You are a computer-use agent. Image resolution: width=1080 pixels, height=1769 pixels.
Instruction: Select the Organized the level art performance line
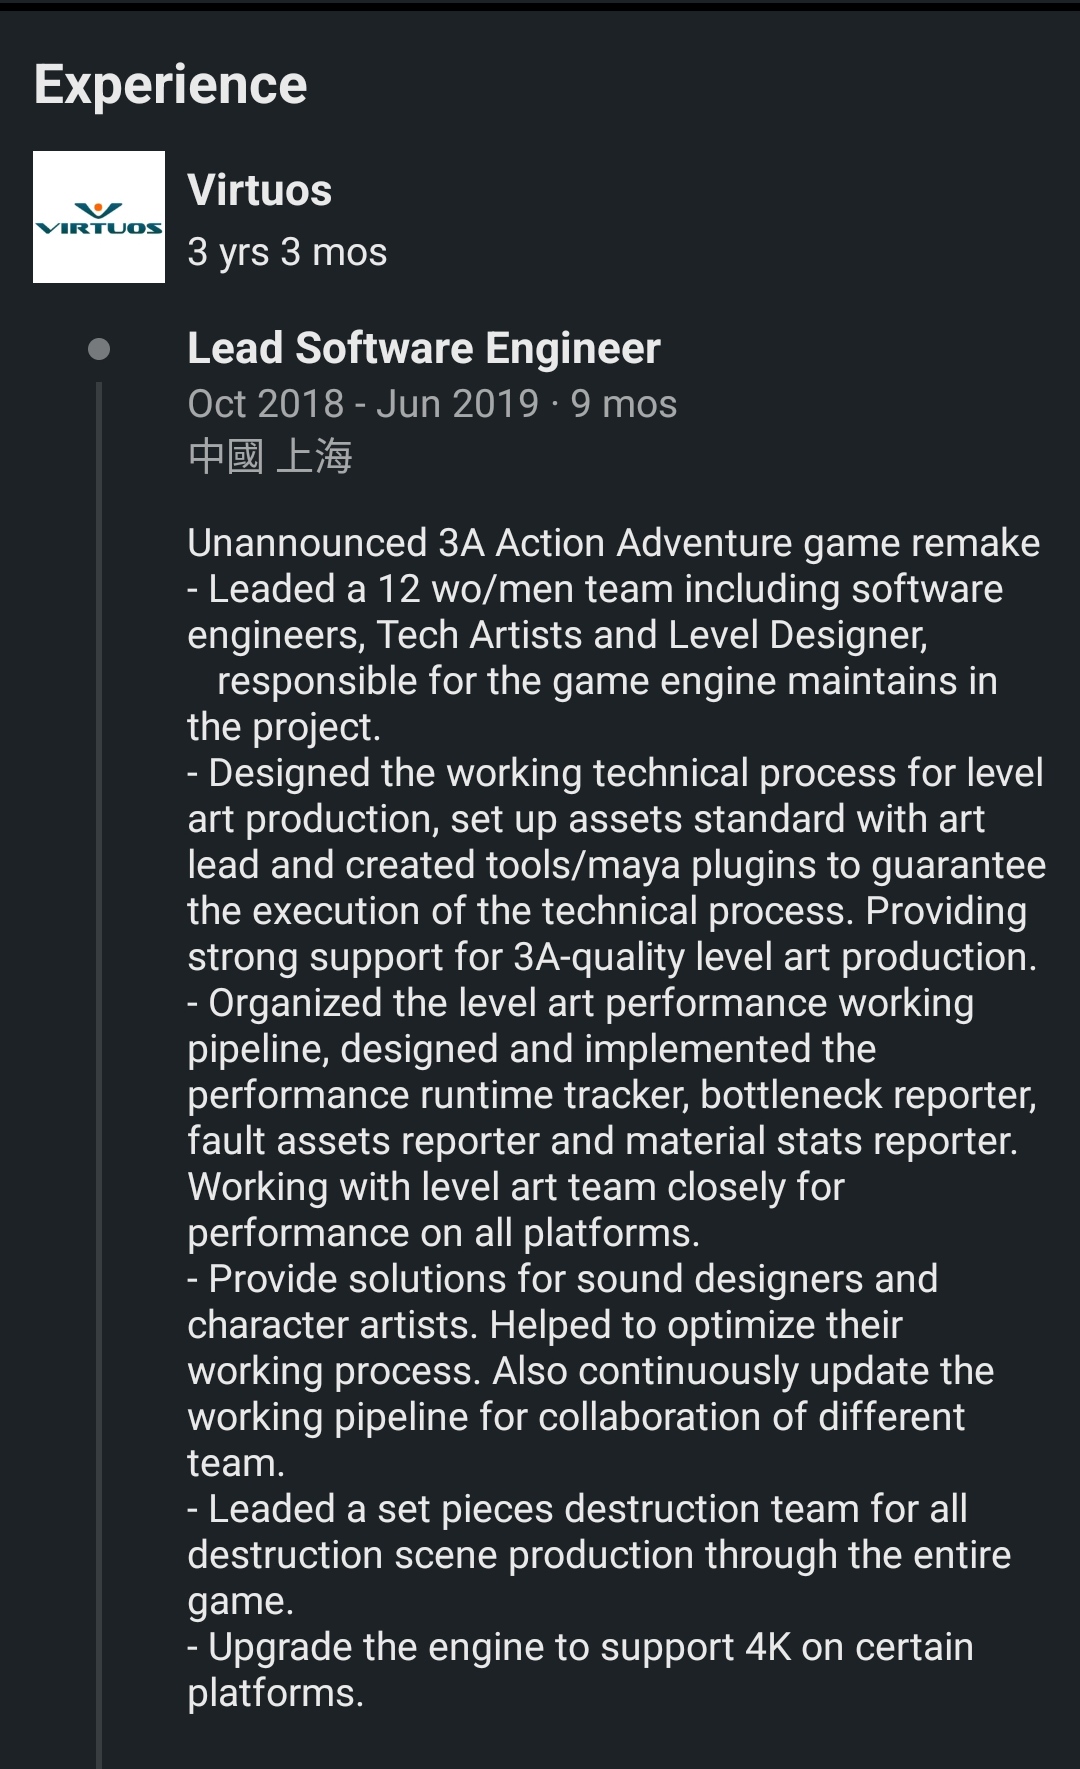coord(581,1003)
